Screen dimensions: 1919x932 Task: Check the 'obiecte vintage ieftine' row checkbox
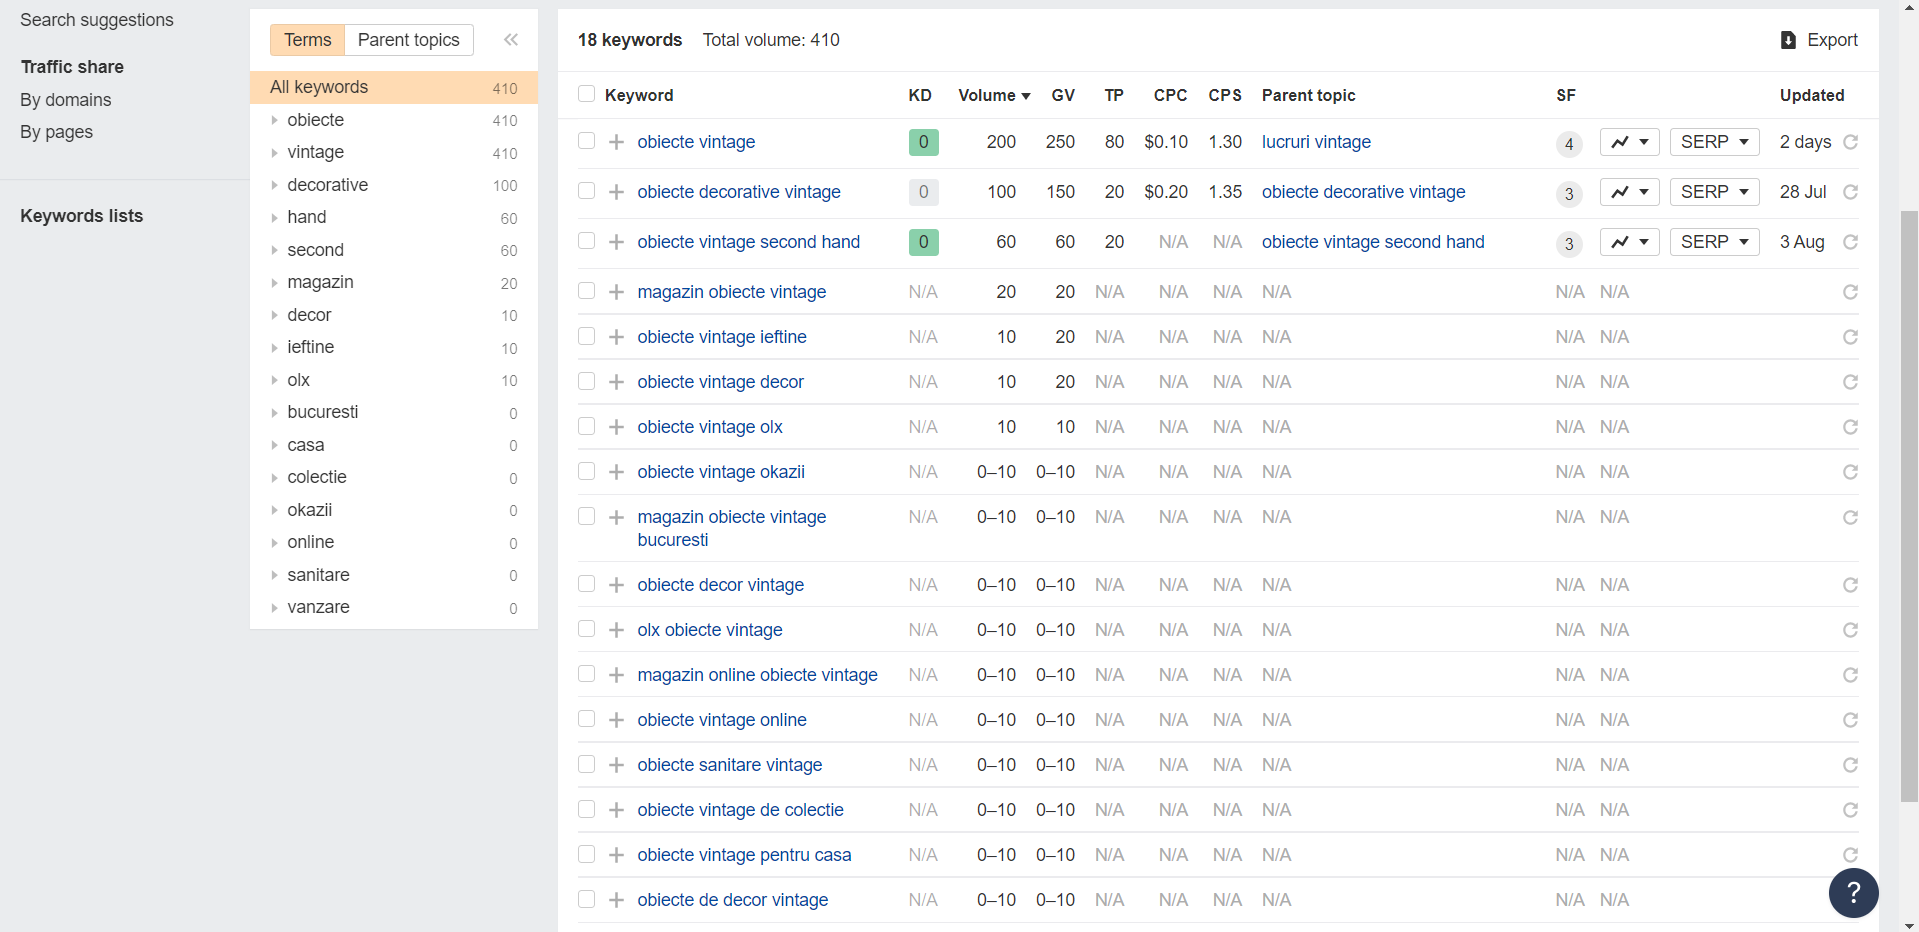[587, 336]
